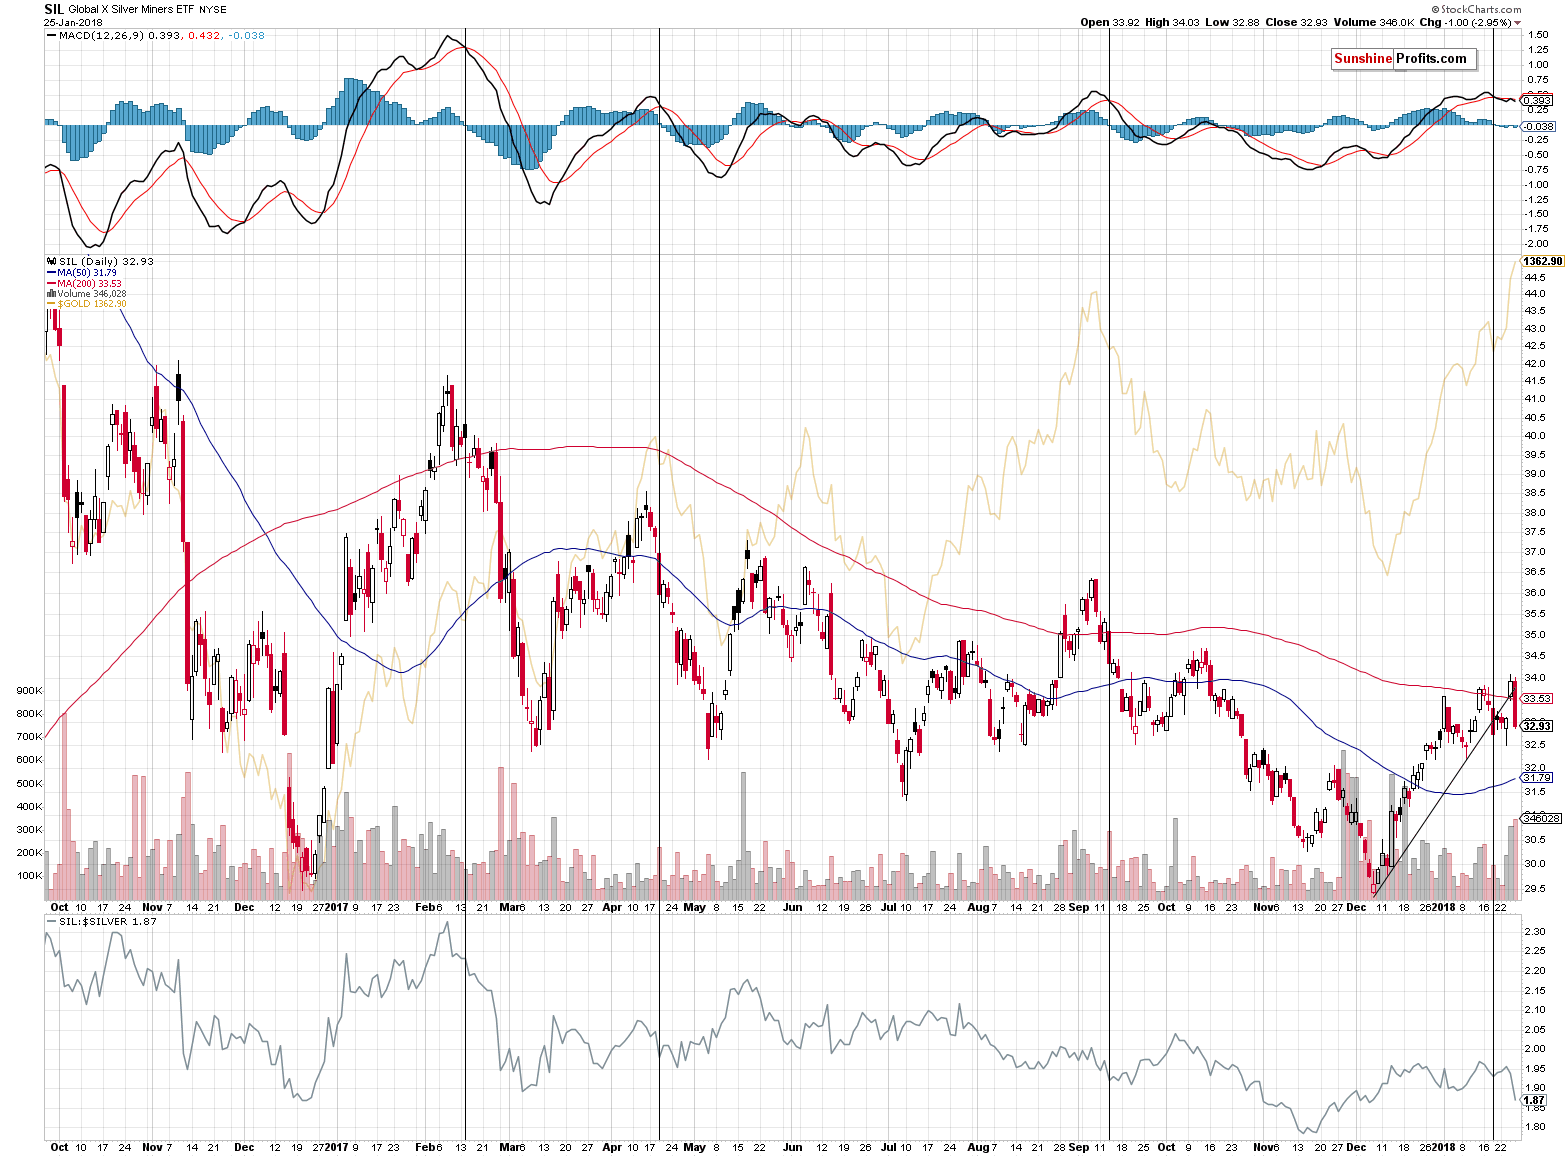Click the MACD black line legend marker
The width and height of the screenshot is (1565, 1157).
tap(51, 36)
